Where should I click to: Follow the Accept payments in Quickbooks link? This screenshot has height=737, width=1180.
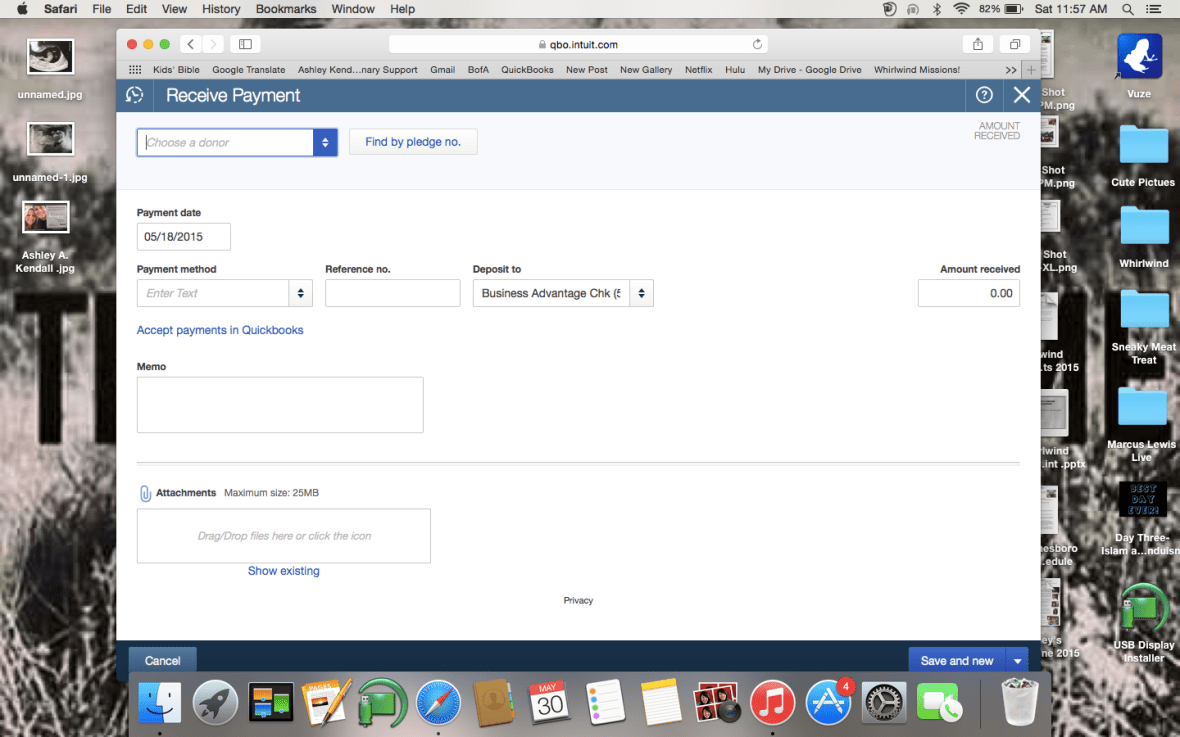220,330
